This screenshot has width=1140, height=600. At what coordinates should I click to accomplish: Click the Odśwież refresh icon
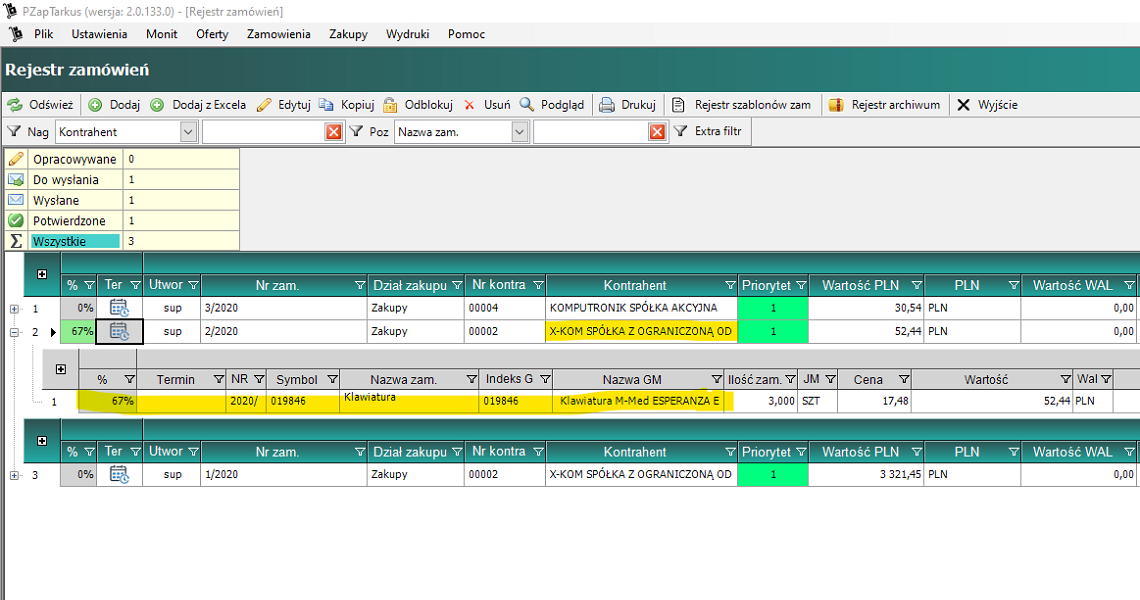[15, 105]
